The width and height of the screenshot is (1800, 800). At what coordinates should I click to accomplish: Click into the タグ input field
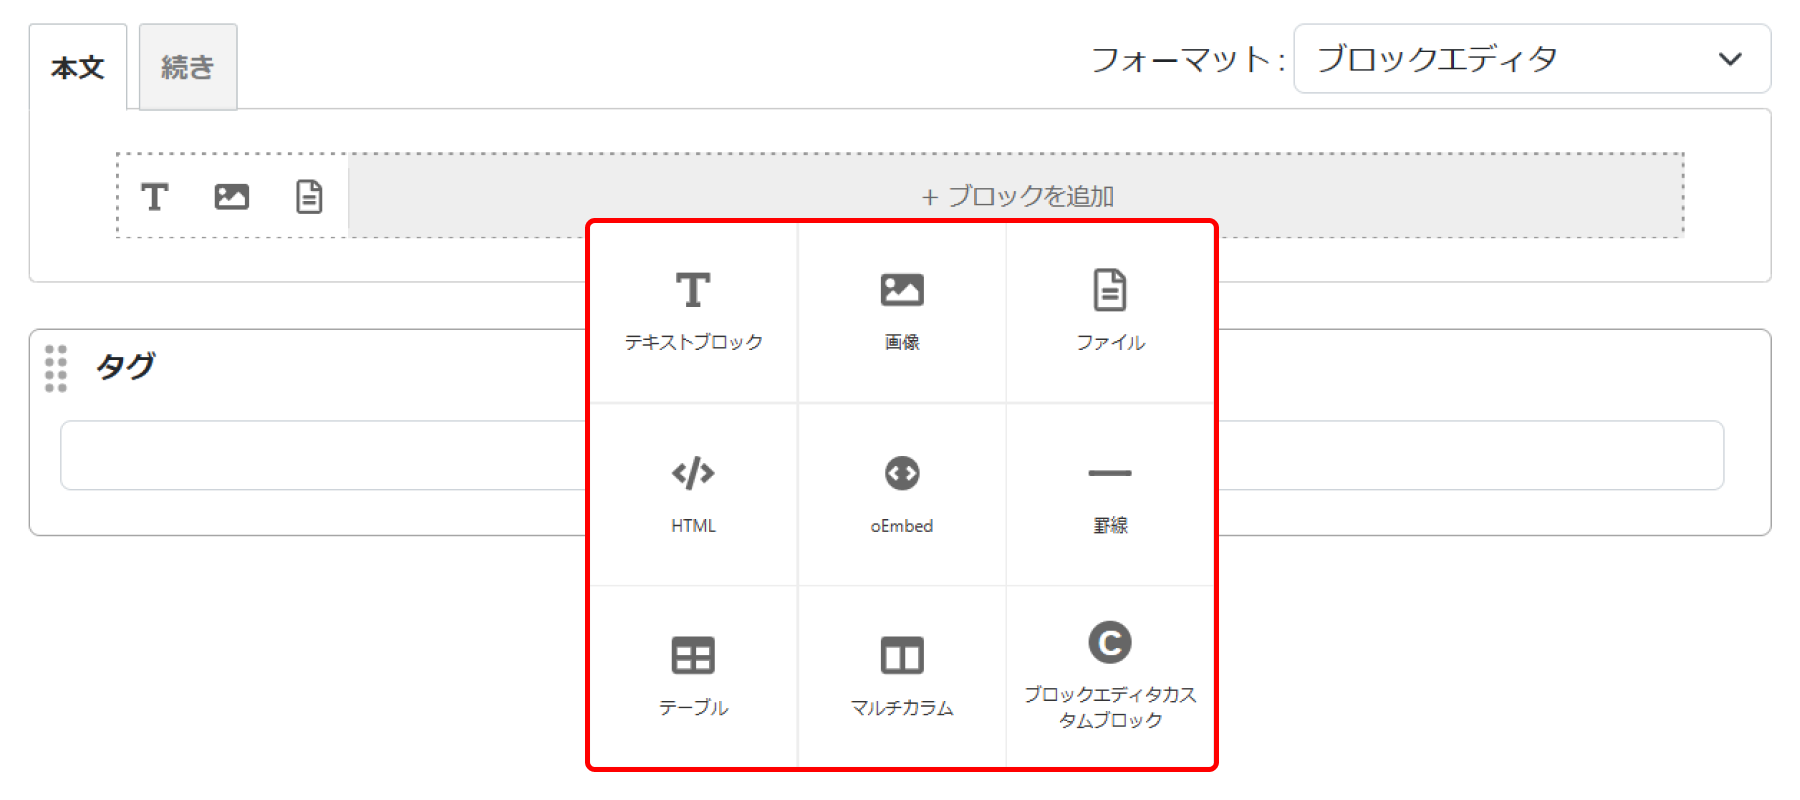pyautogui.click(x=322, y=455)
